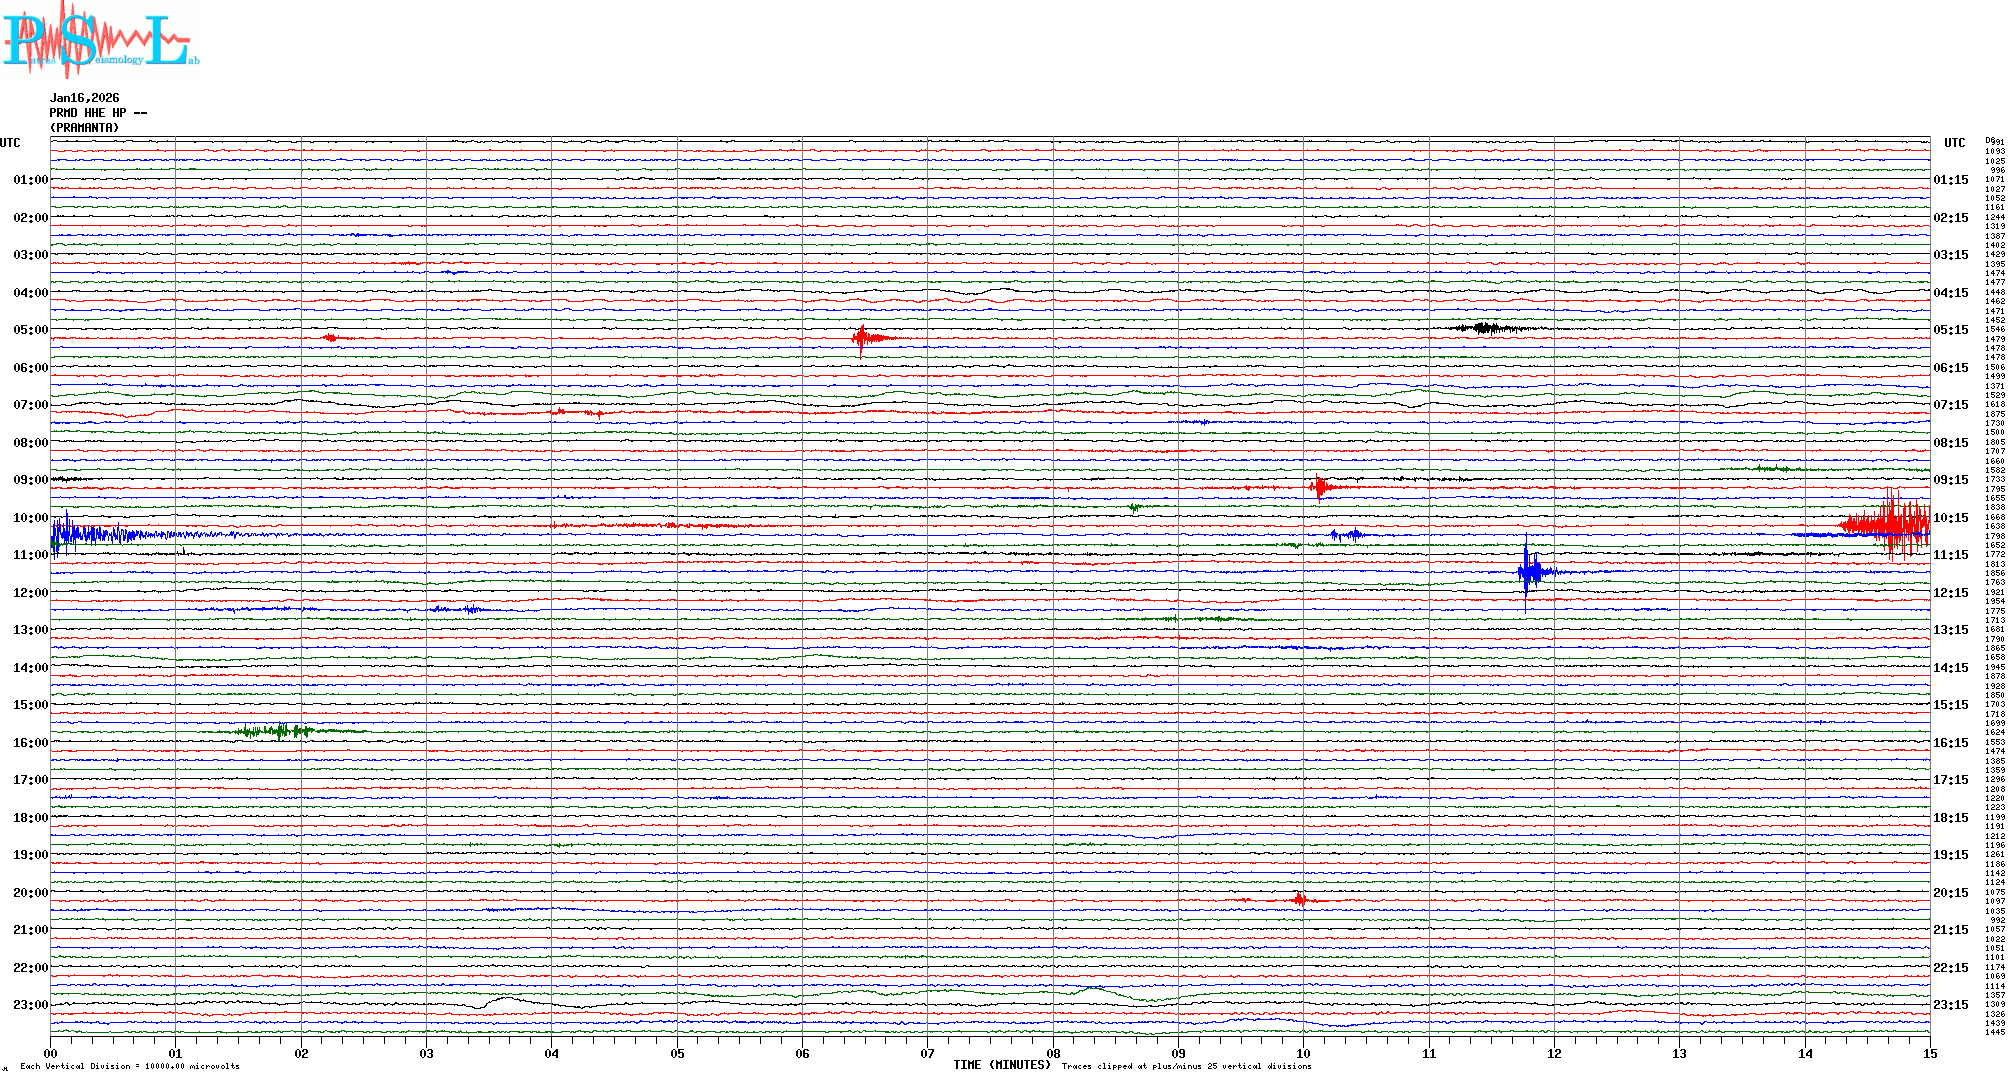Click the vertical division scale note
The height and width of the screenshot is (1080, 2010).
pyautogui.click(x=130, y=1066)
